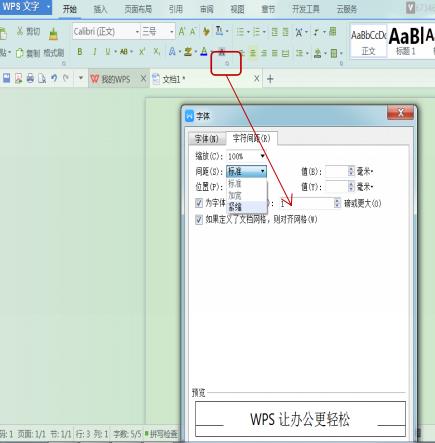Screen dimensions: 435x443
Task: Open the 开始 ribbon tab
Action: [x=70, y=9]
